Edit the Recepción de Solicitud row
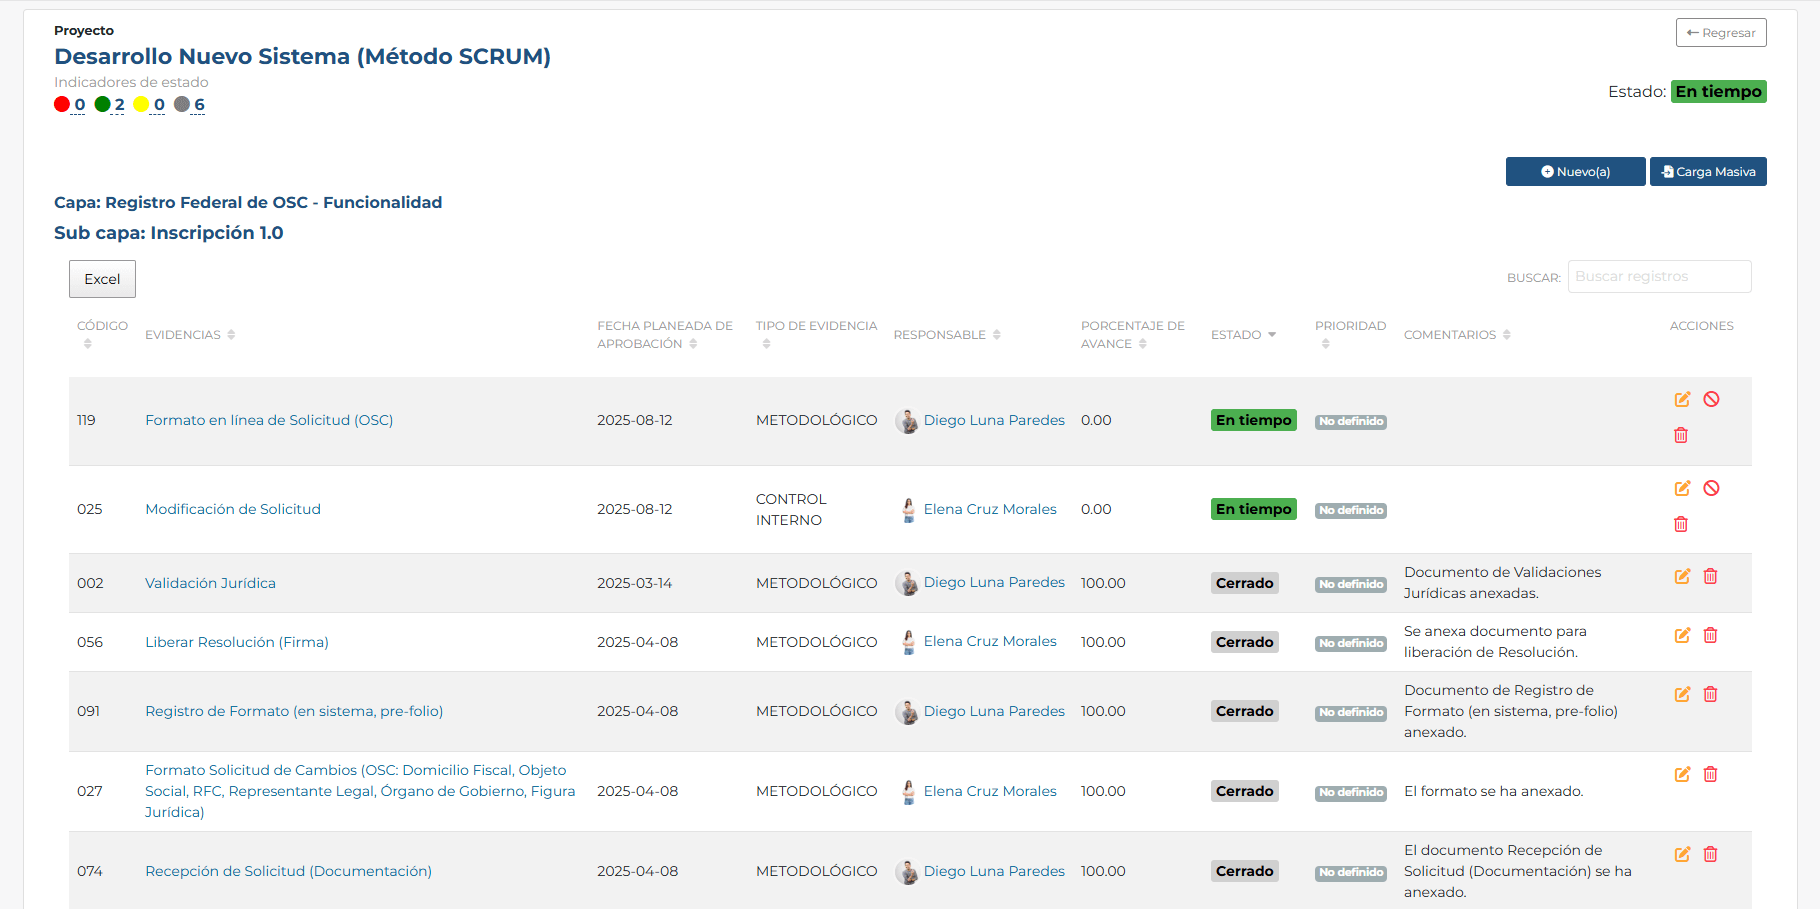This screenshot has height=909, width=1820. click(1682, 854)
